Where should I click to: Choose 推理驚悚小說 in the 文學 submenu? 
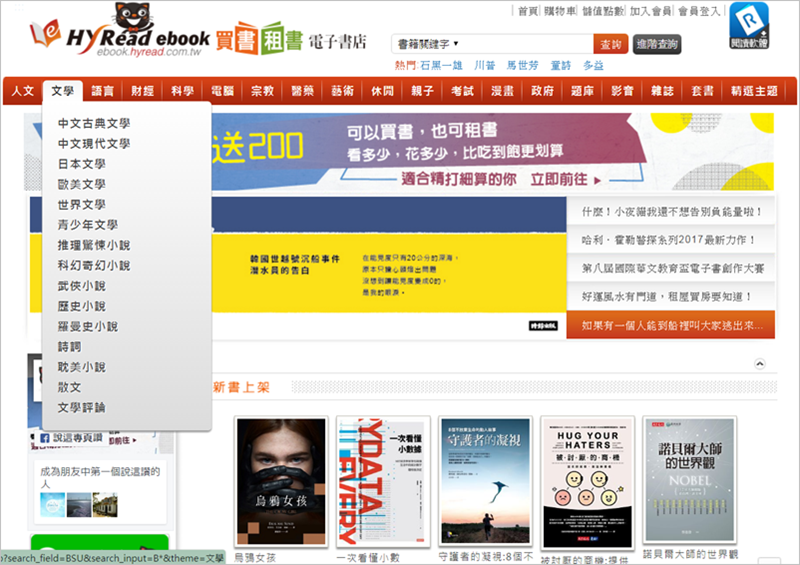tap(94, 245)
